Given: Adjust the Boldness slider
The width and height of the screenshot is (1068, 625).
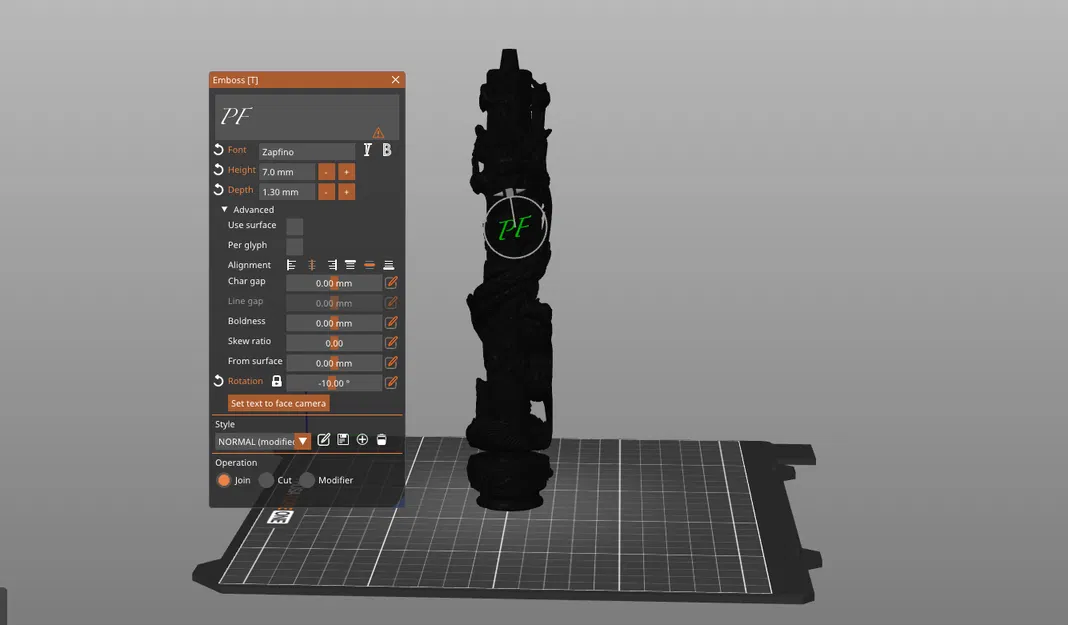Looking at the screenshot, I should (334, 323).
